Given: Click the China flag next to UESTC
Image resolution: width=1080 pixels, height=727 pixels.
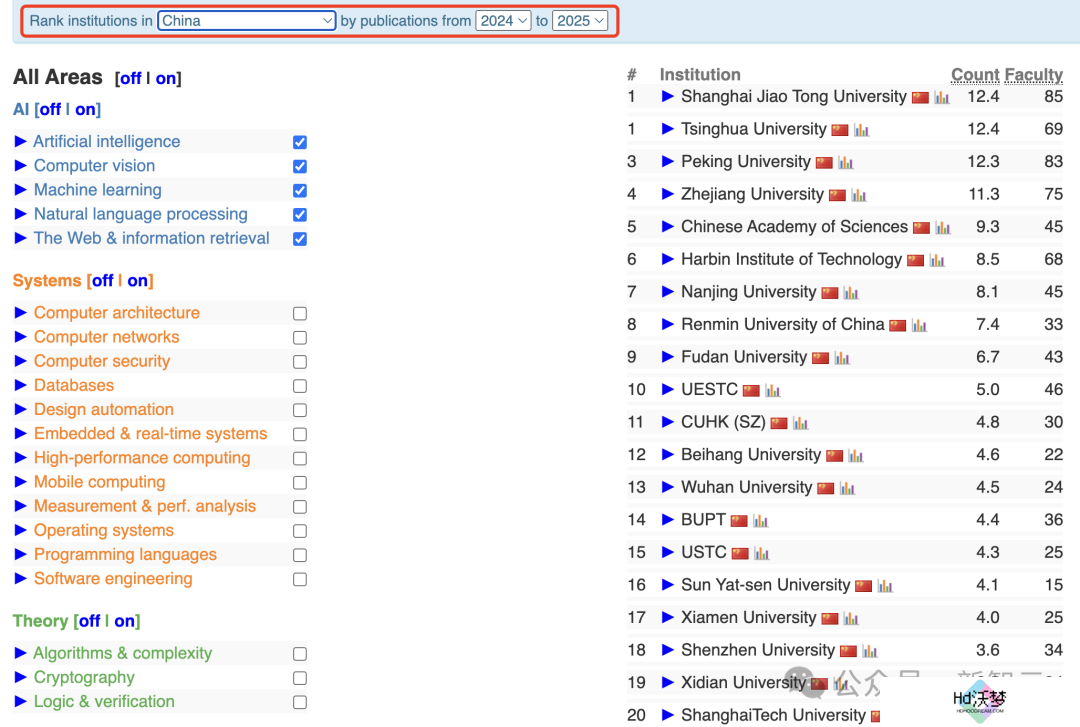Looking at the screenshot, I should point(751,391).
